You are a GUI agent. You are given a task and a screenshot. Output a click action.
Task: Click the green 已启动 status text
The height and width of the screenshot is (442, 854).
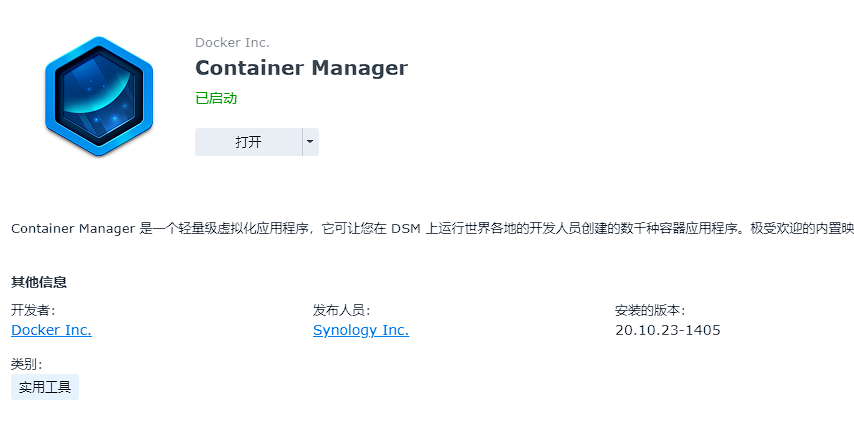click(x=216, y=98)
